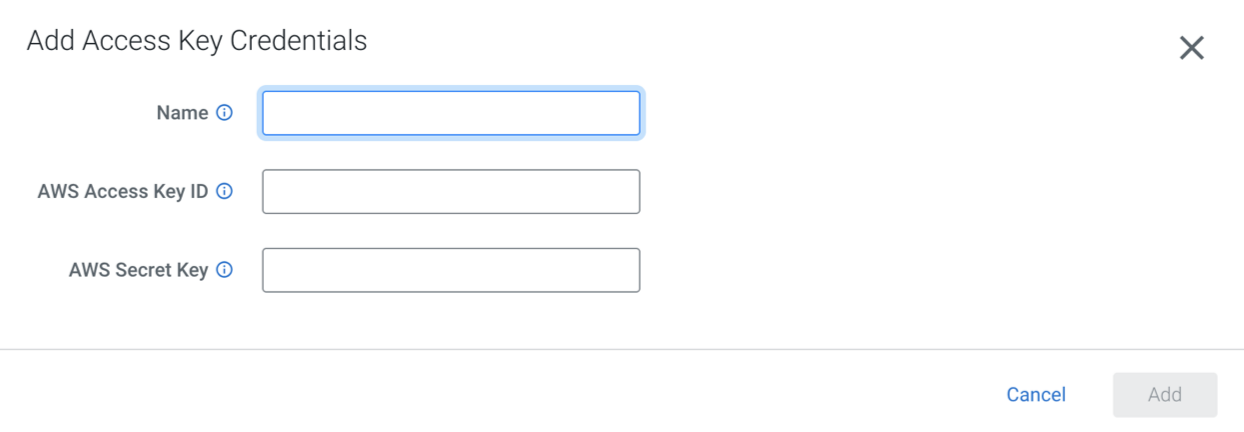This screenshot has height=432, width=1244.
Task: Dismiss the dialog using the X icon
Action: coord(1191,48)
